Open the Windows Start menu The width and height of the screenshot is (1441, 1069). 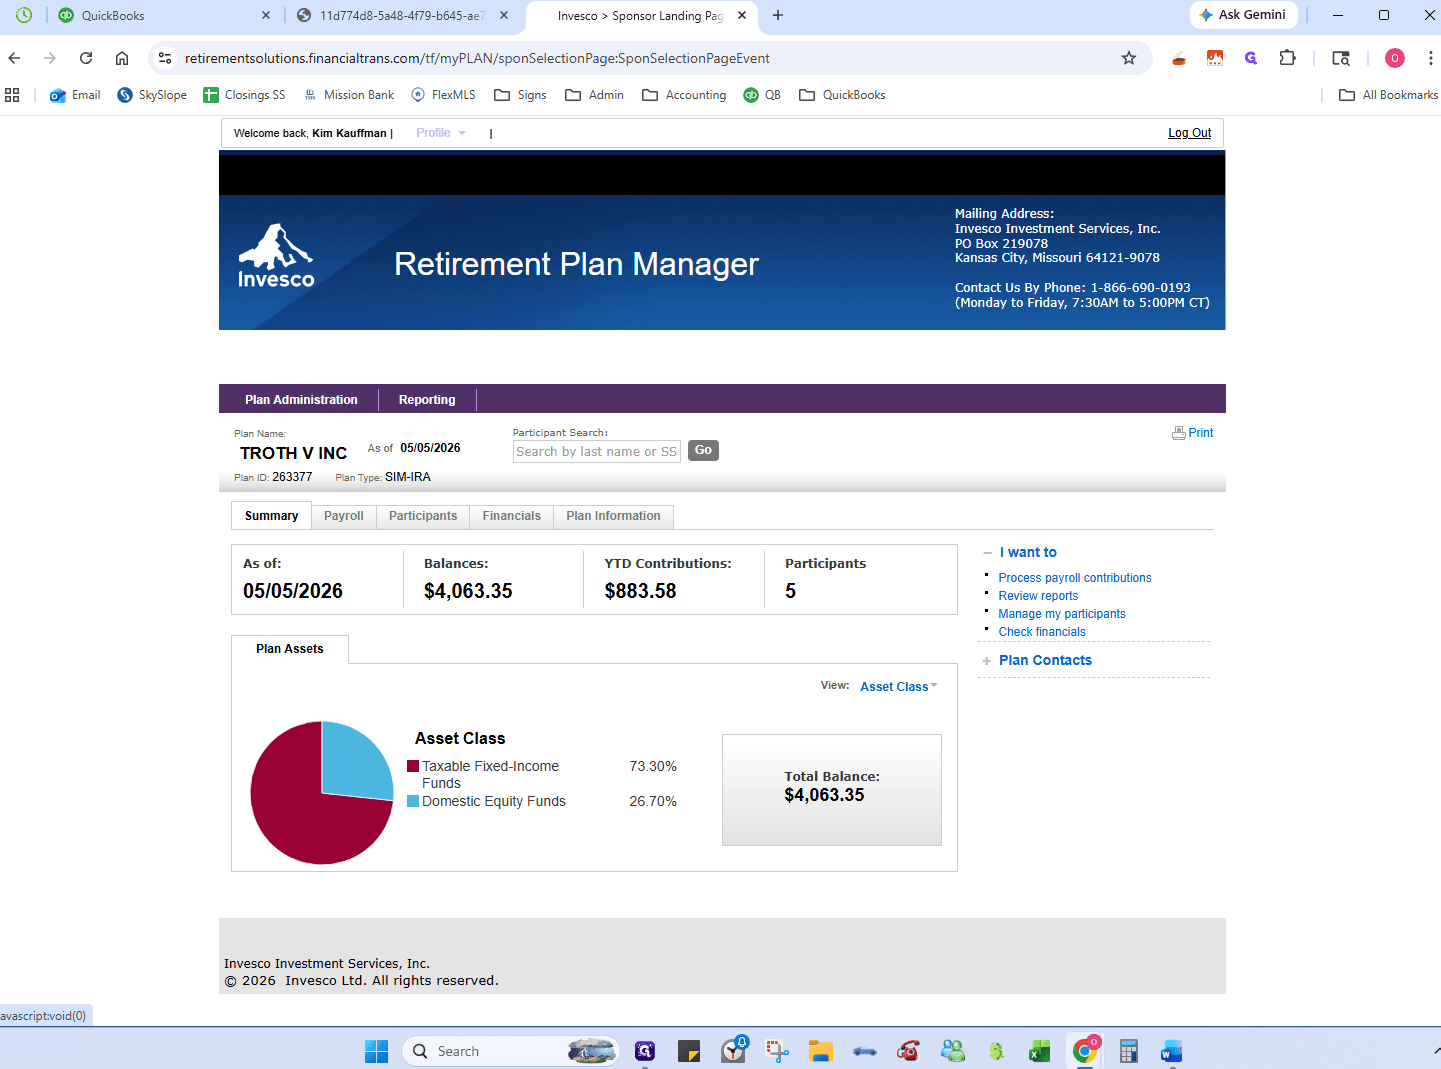(377, 1051)
